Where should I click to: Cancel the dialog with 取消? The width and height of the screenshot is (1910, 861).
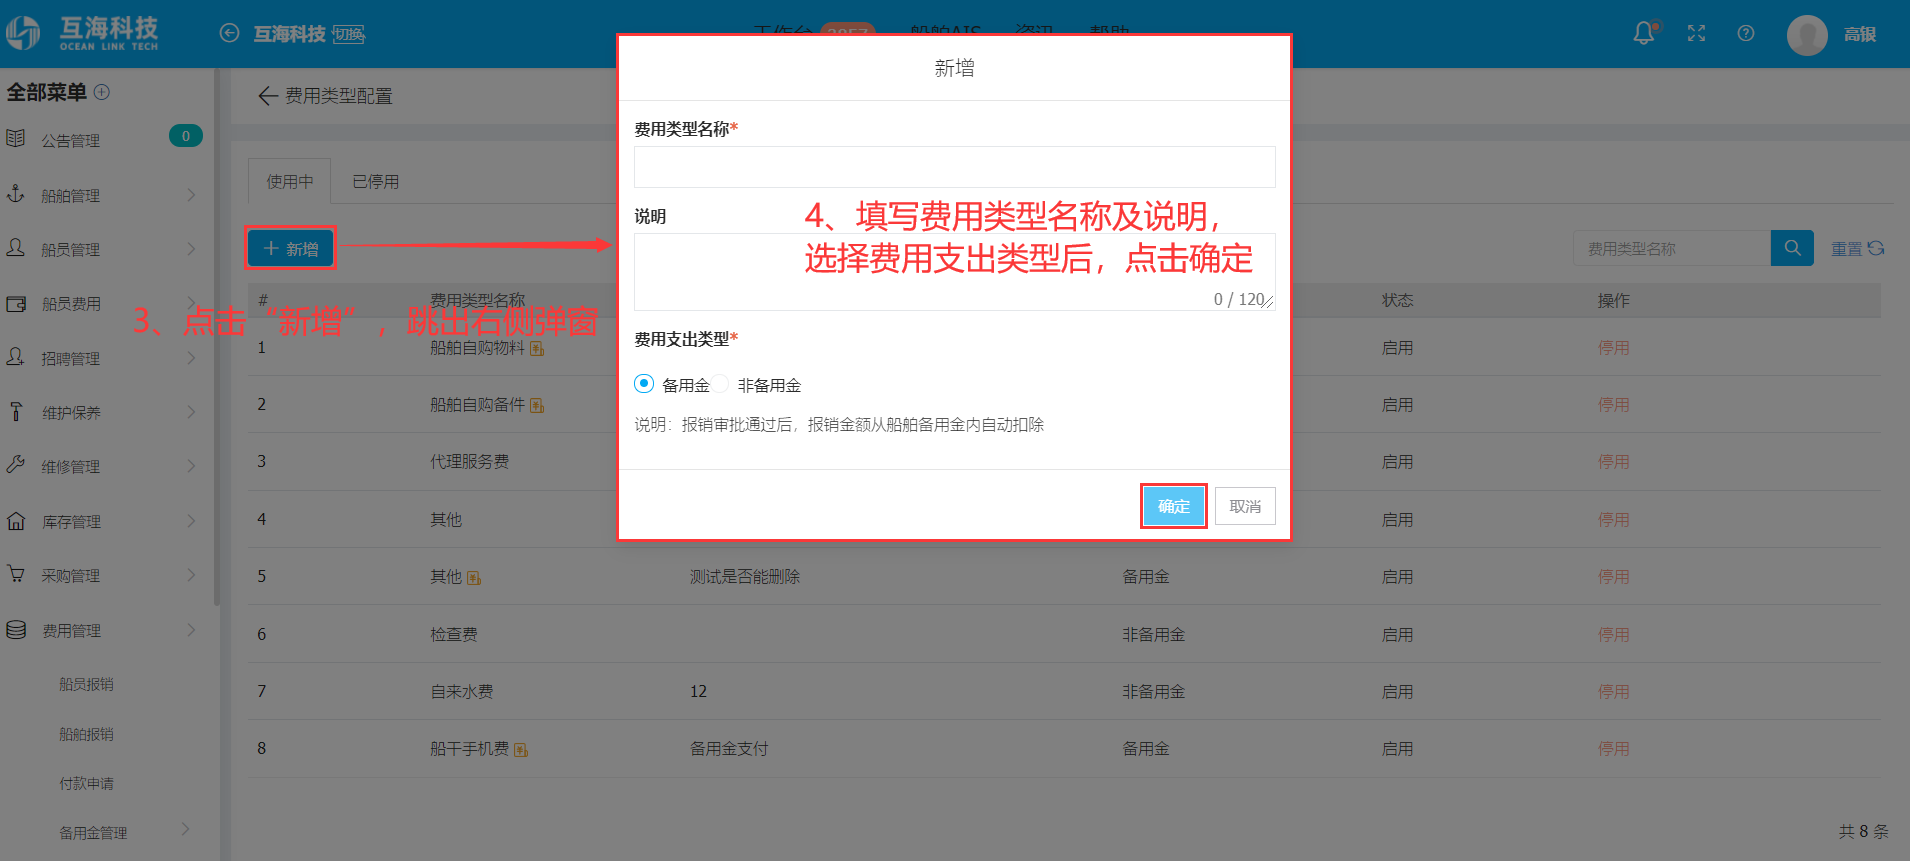coord(1245,506)
